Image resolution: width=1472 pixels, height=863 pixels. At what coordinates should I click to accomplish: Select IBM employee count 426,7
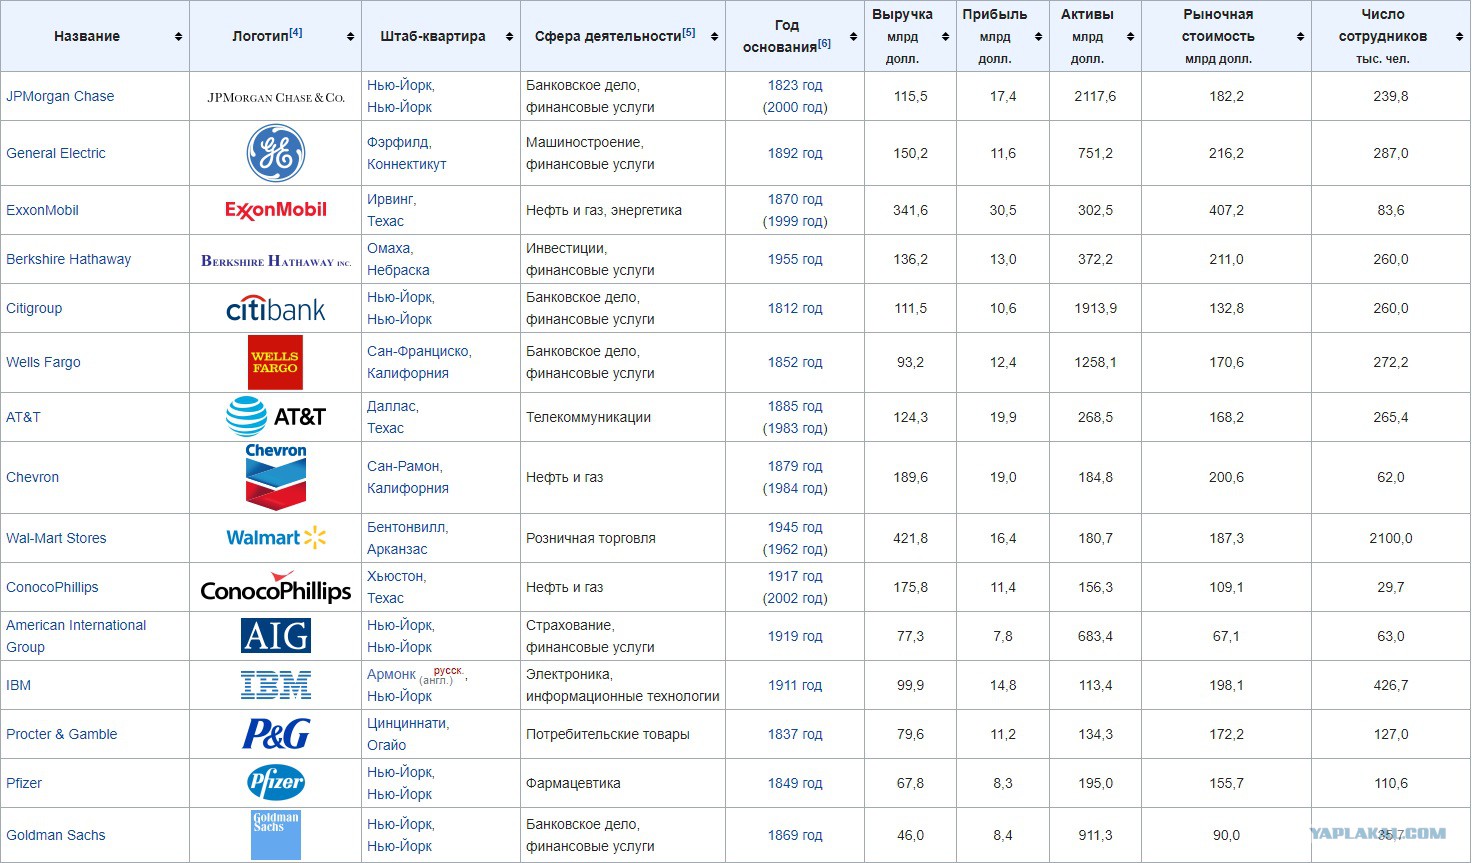tap(1391, 685)
